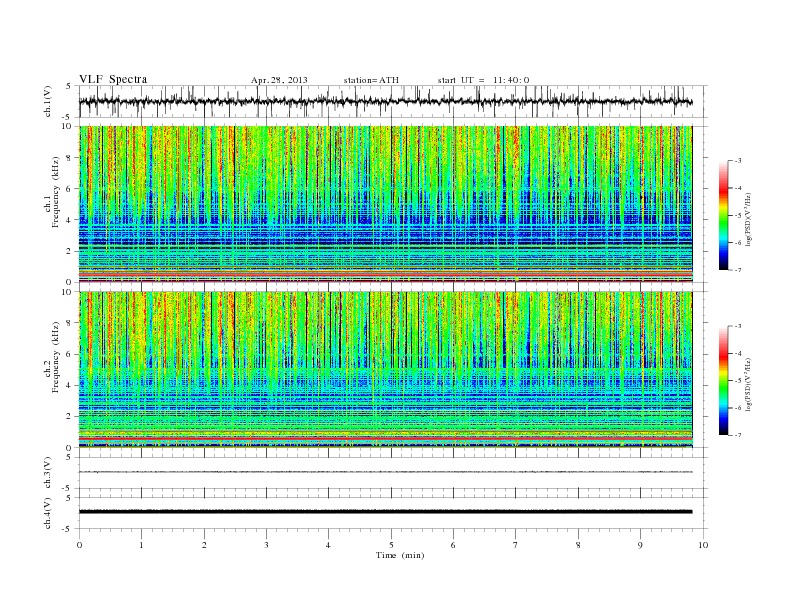Click the date Apr. 28, 2013
The height and width of the screenshot is (612, 792).
(x=279, y=80)
